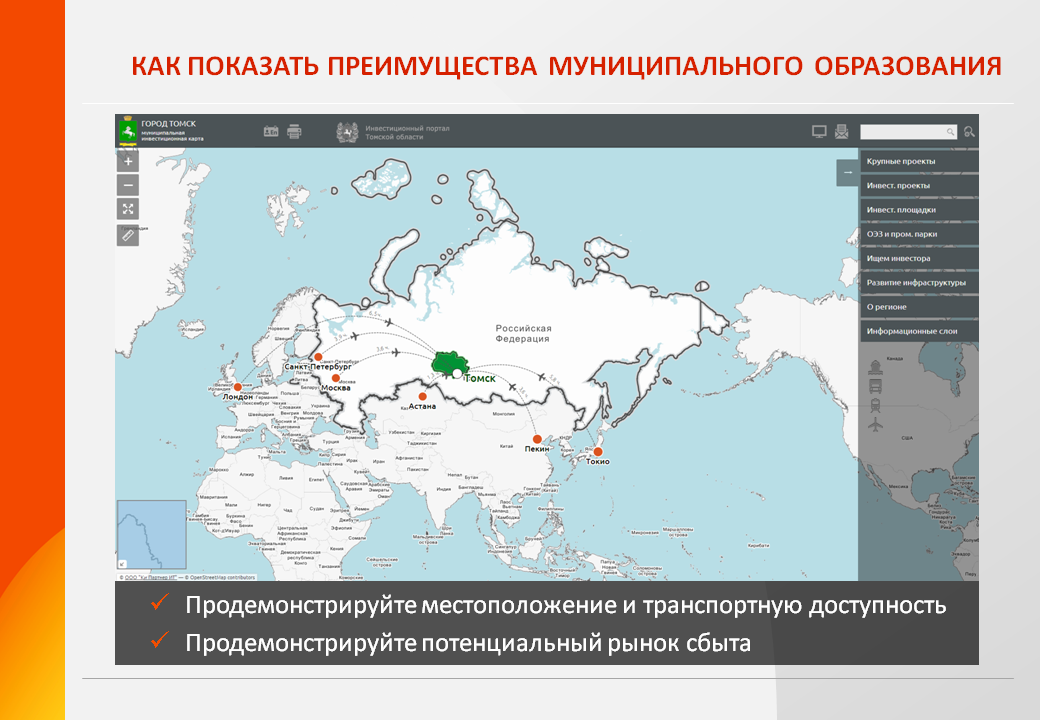
Task: Select the ruler measurement tool
Action: pos(128,235)
